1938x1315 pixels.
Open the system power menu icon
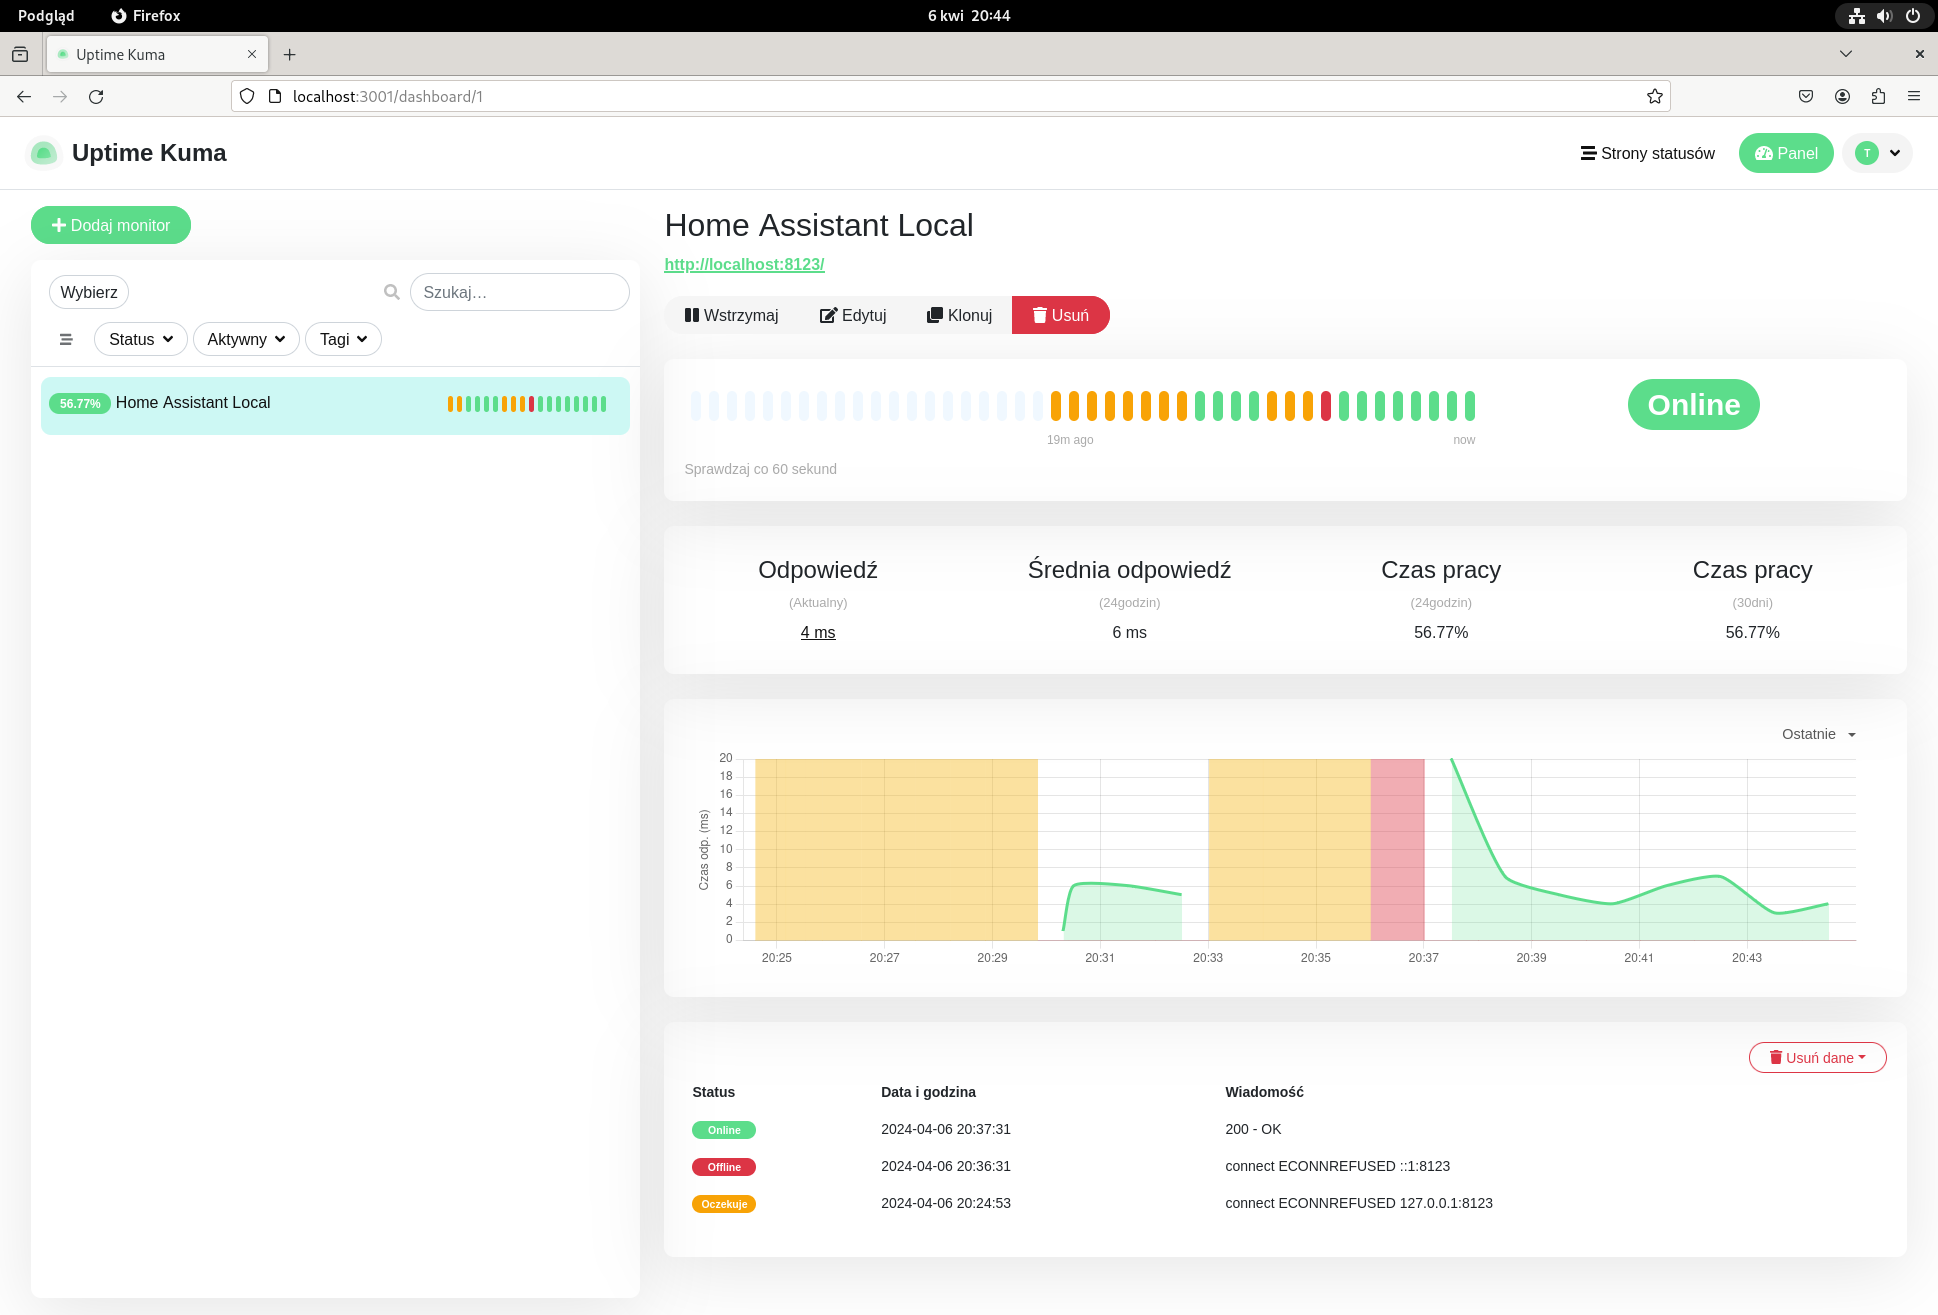coord(1913,16)
